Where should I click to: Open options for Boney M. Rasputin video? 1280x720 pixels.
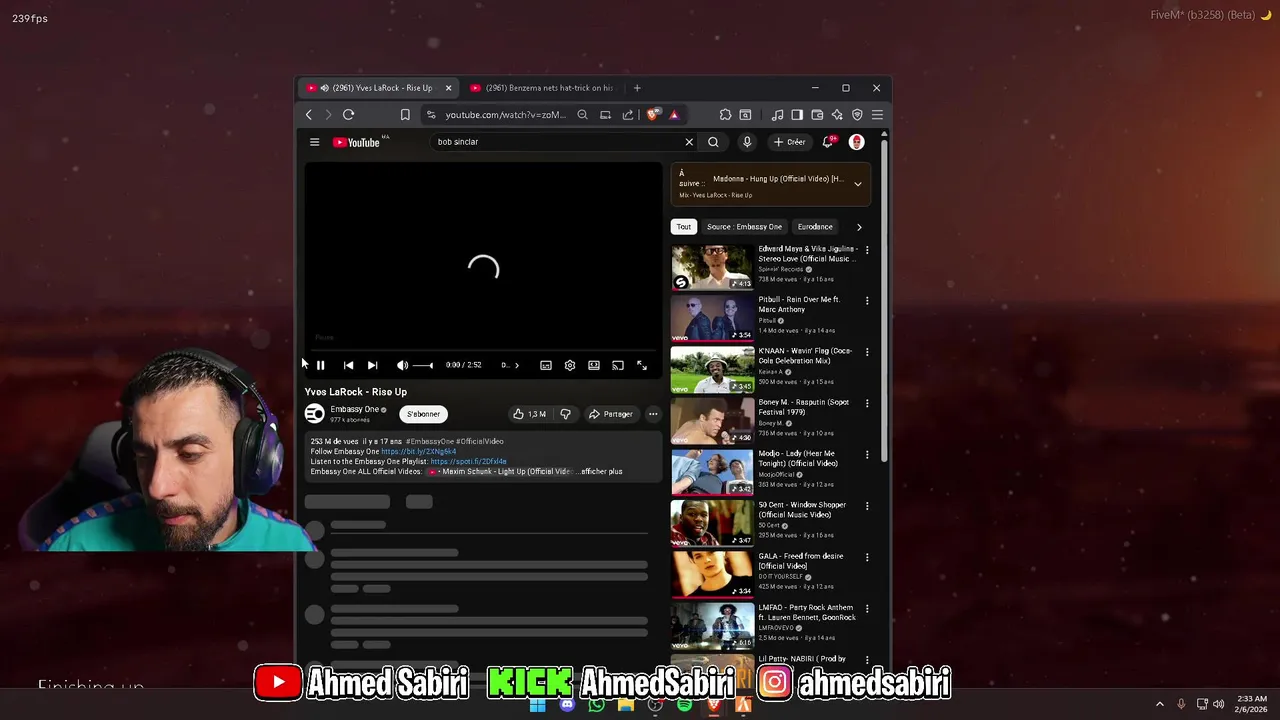(x=867, y=403)
